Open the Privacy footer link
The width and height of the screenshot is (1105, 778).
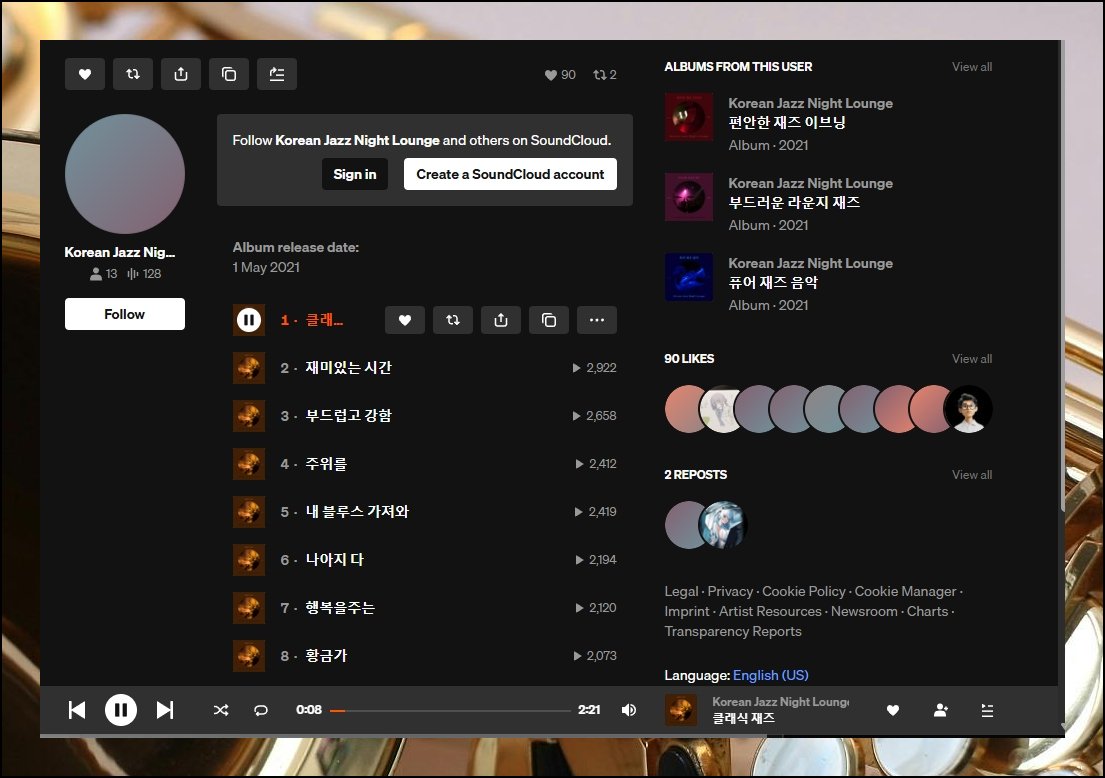pos(730,592)
